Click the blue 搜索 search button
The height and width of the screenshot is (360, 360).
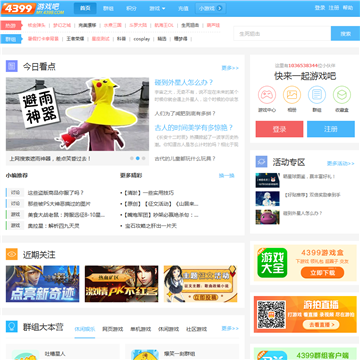click(x=345, y=34)
